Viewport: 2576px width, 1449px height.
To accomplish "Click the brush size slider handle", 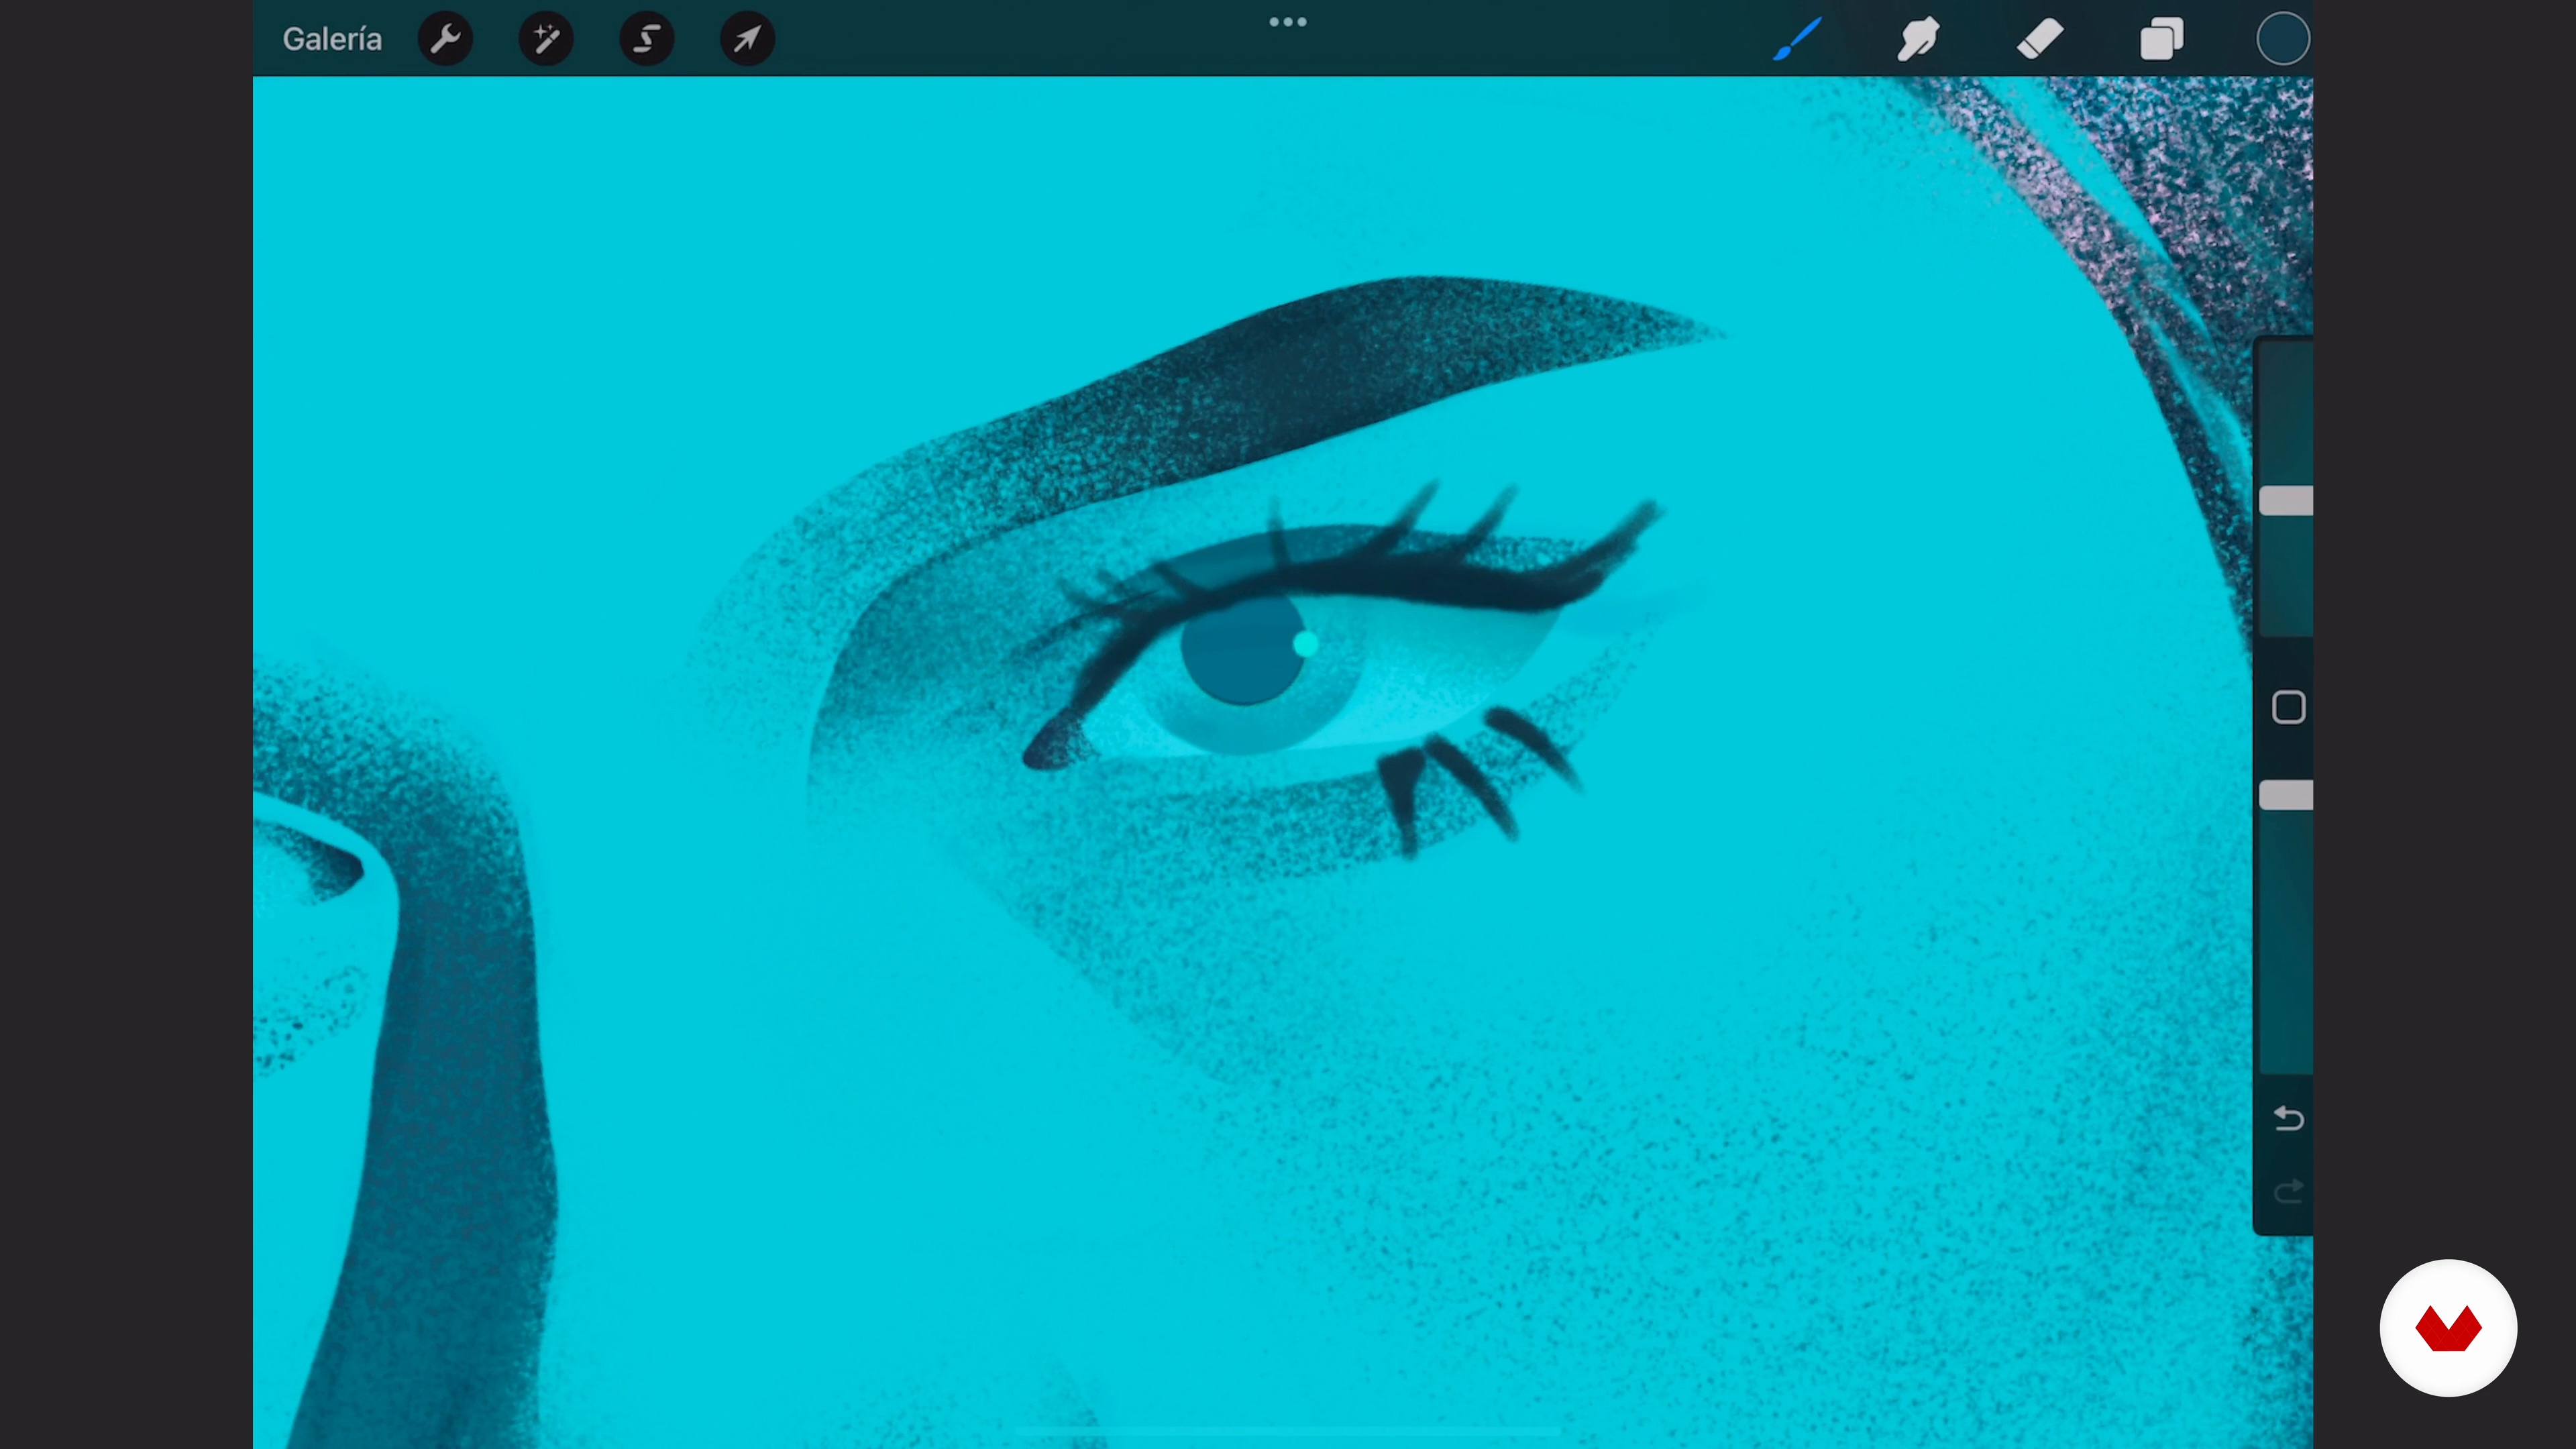I will (2286, 501).
